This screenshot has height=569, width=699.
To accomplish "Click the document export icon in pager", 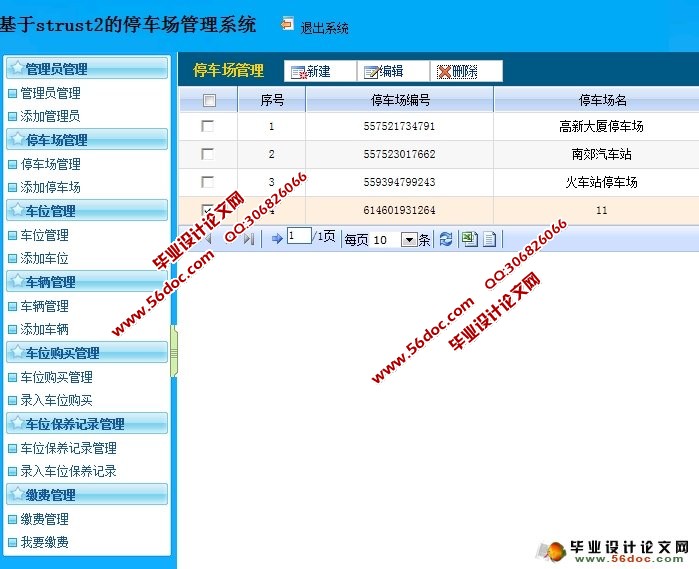I will 489,239.
